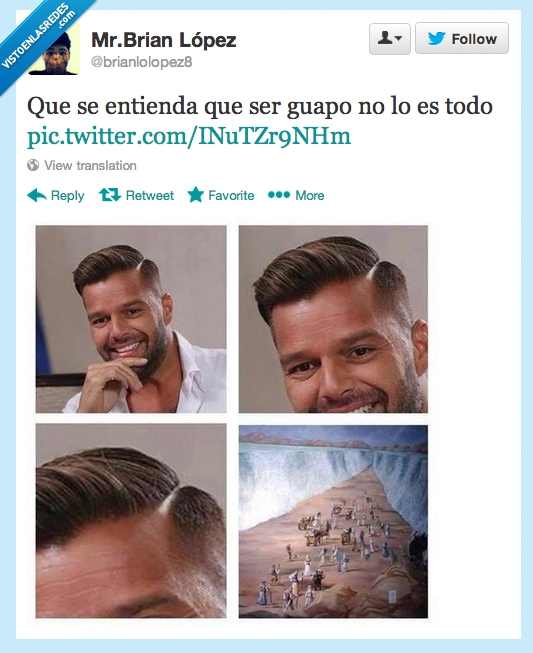Viewport: 533px width, 653px height.
Task: Click the Favorite star icon
Action: (195, 194)
